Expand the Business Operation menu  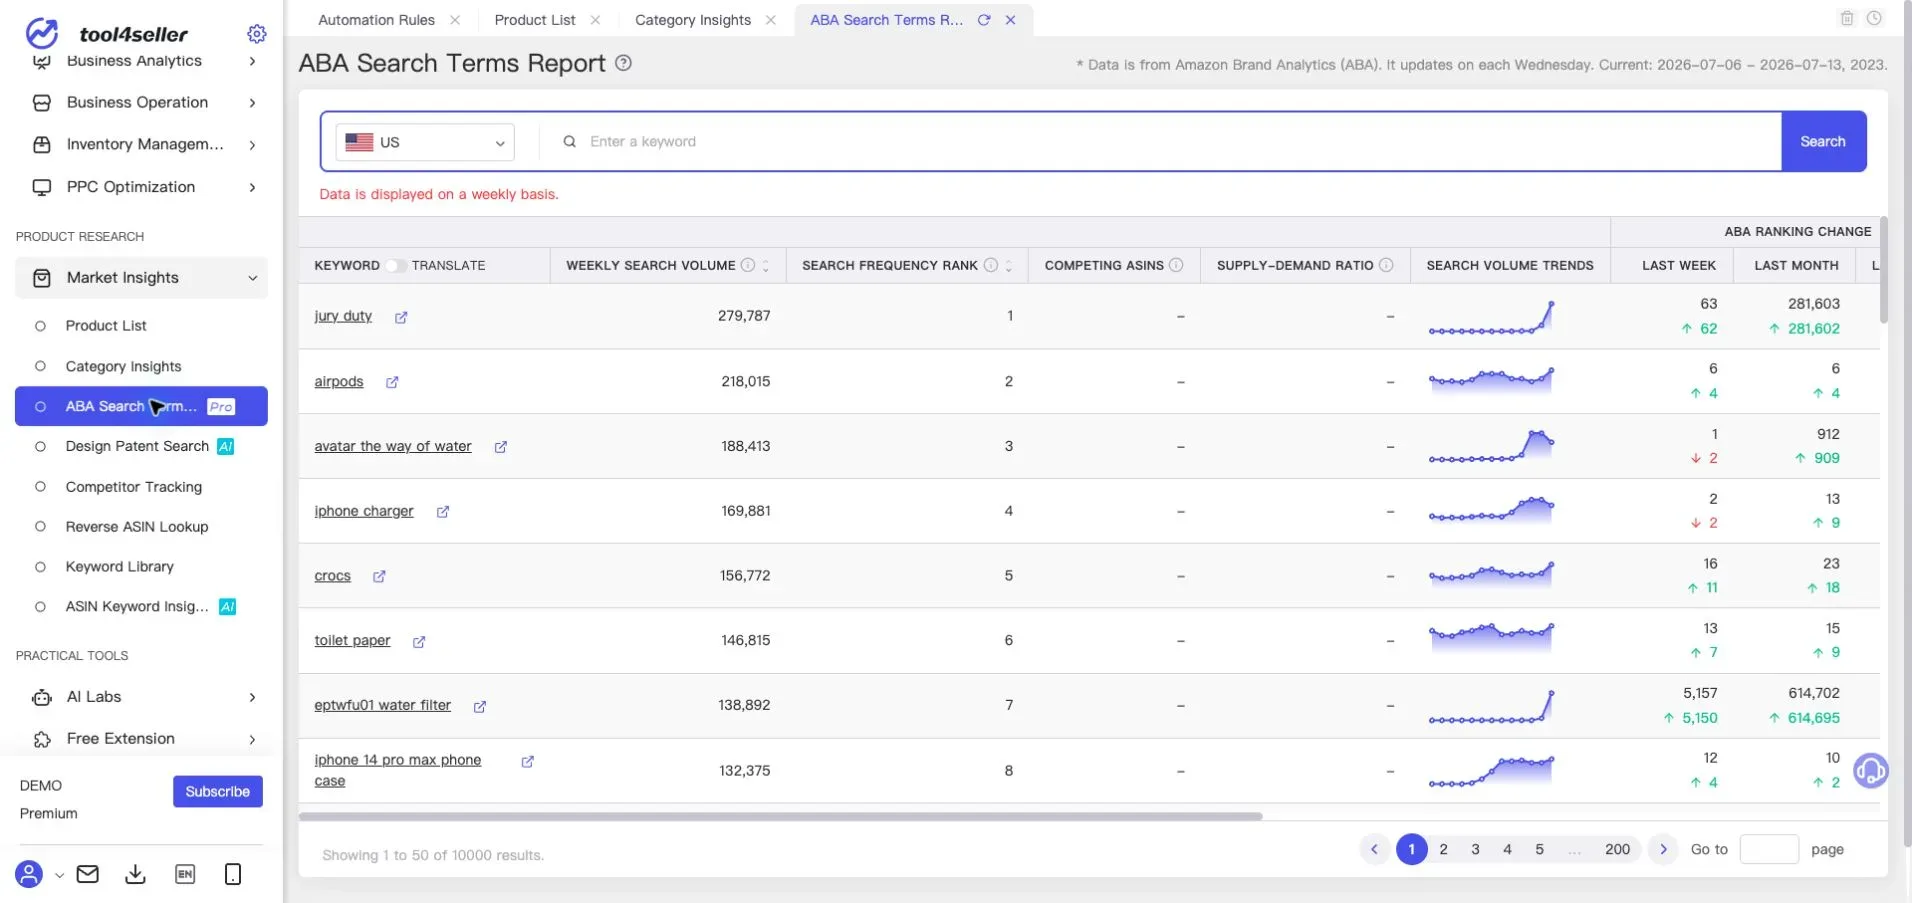pyautogui.click(x=141, y=102)
